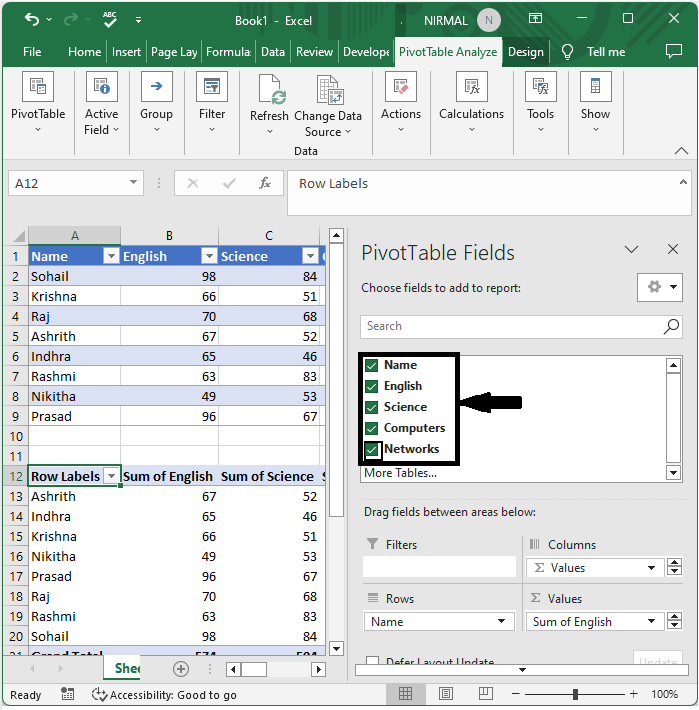Screen dimensions: 699x710
Task: Switch to the Review tab
Action: 314,52
